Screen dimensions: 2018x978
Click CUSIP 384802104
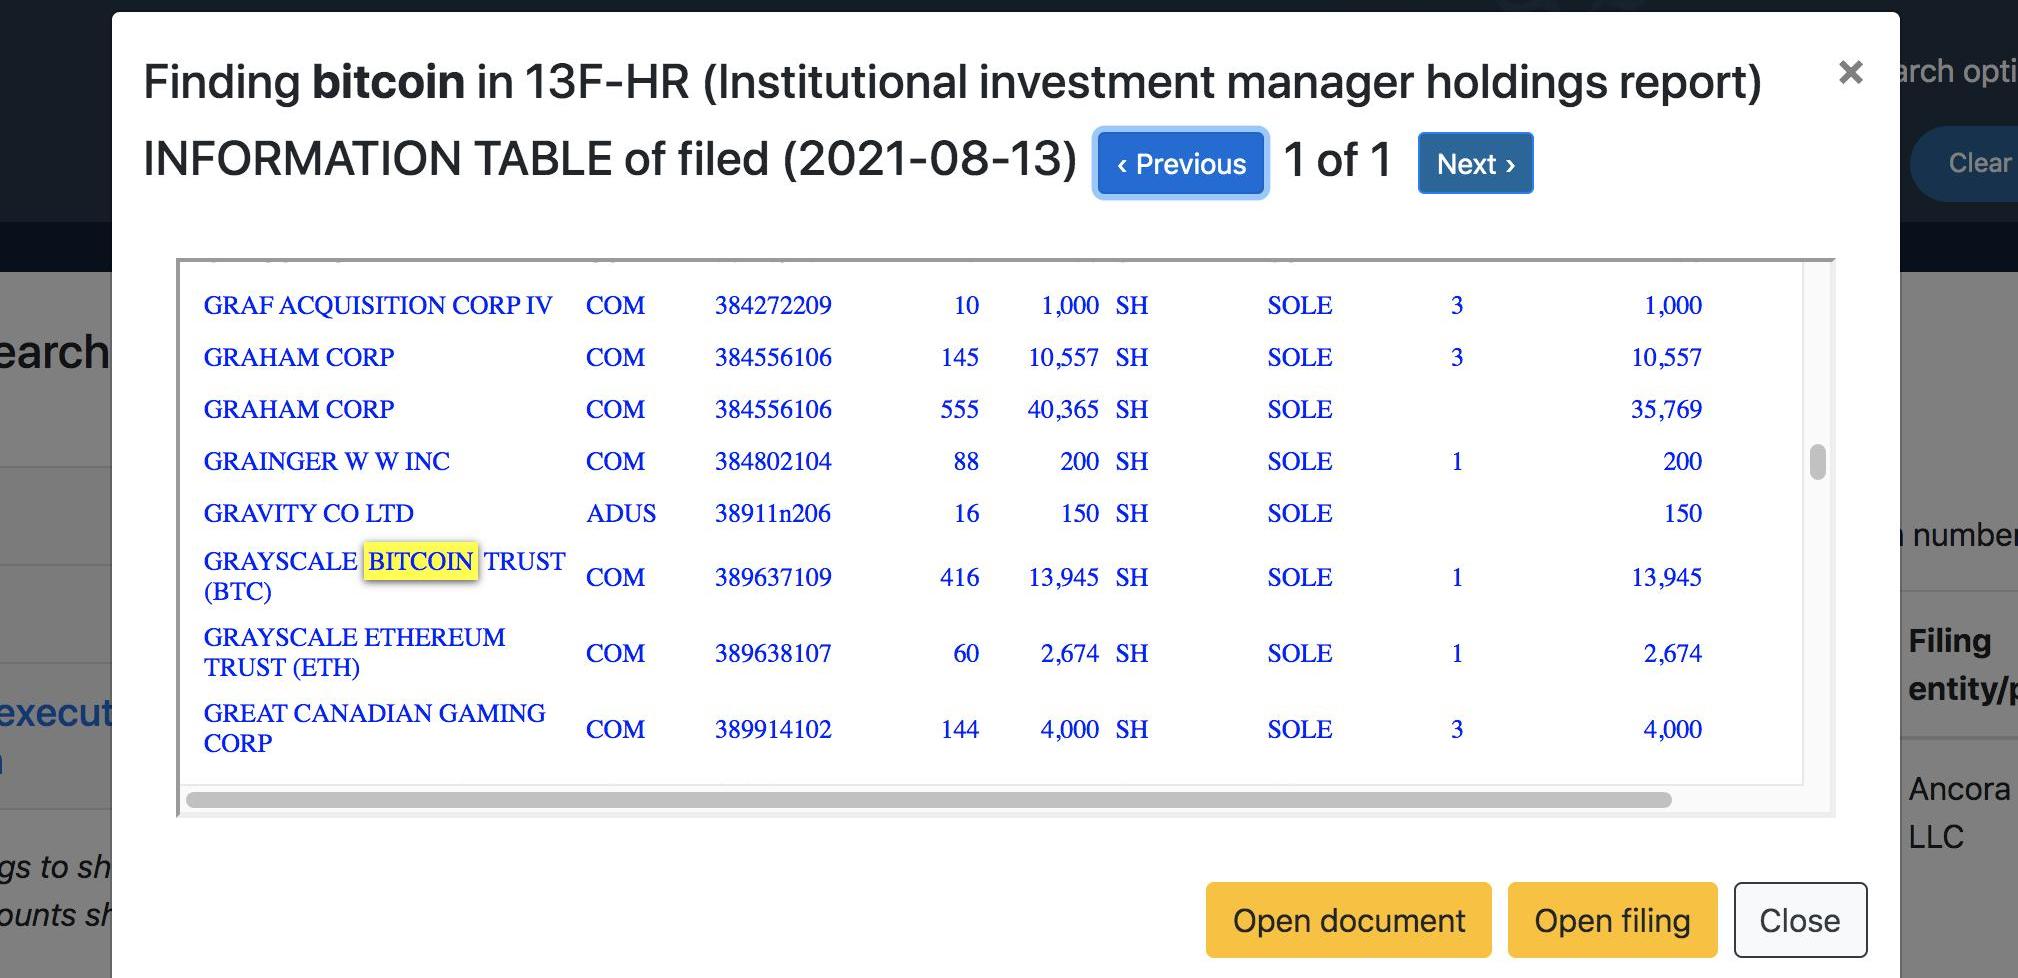pos(773,461)
